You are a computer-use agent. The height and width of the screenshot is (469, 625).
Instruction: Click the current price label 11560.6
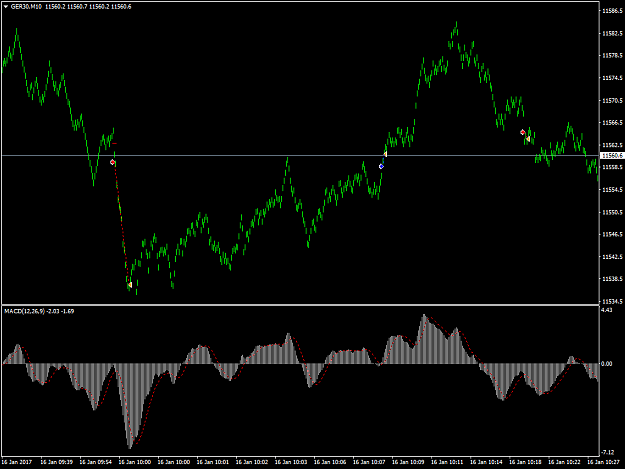[x=612, y=156]
